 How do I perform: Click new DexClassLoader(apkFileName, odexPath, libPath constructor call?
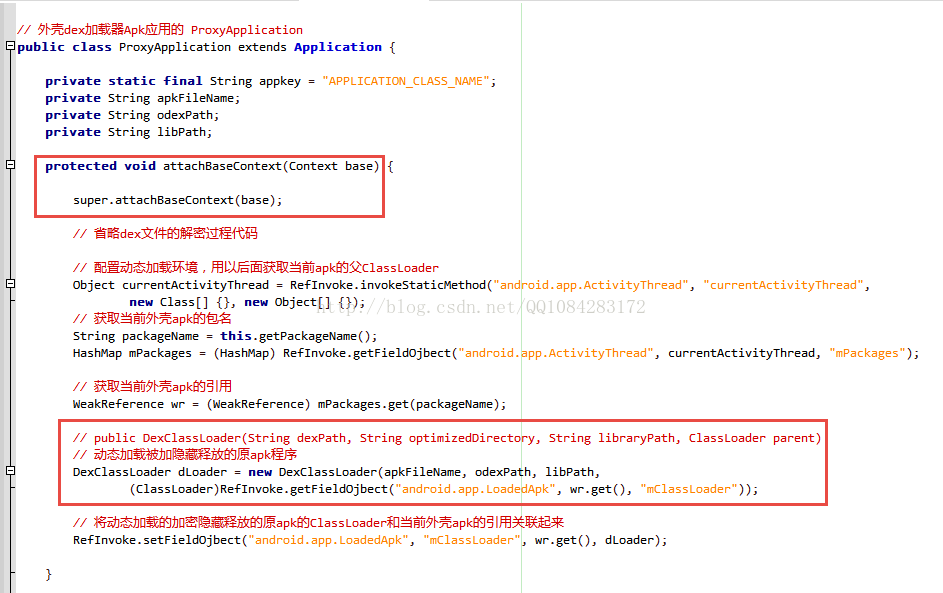point(424,472)
